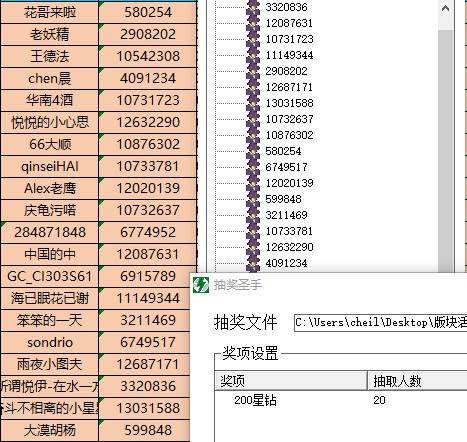Select the 200星钻 prize row
467x442 pixels.
pyautogui.click(x=341, y=400)
